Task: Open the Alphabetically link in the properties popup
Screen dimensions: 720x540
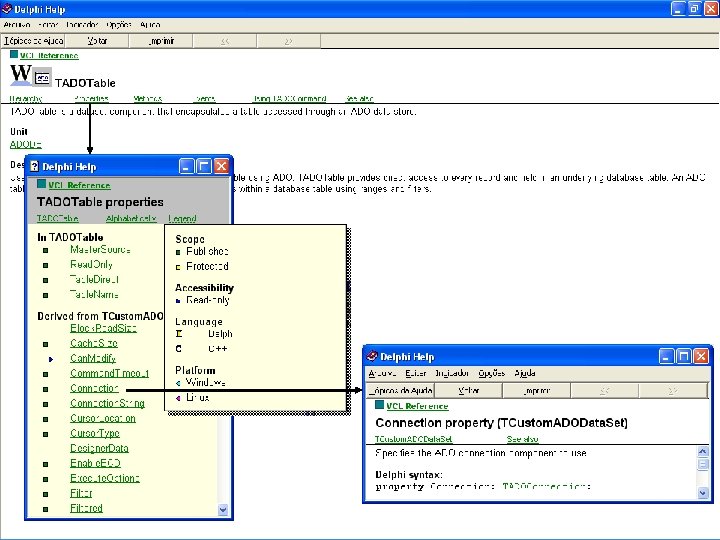Action: [x=131, y=219]
